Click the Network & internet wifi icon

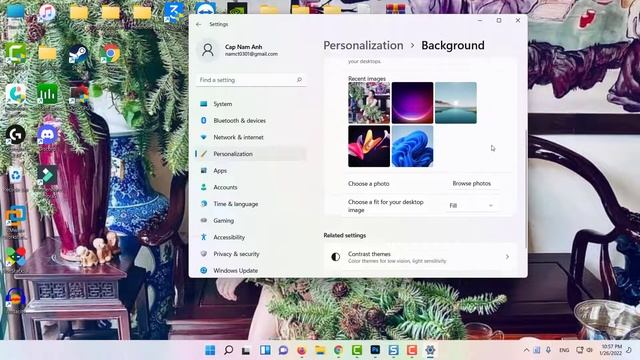click(204, 137)
